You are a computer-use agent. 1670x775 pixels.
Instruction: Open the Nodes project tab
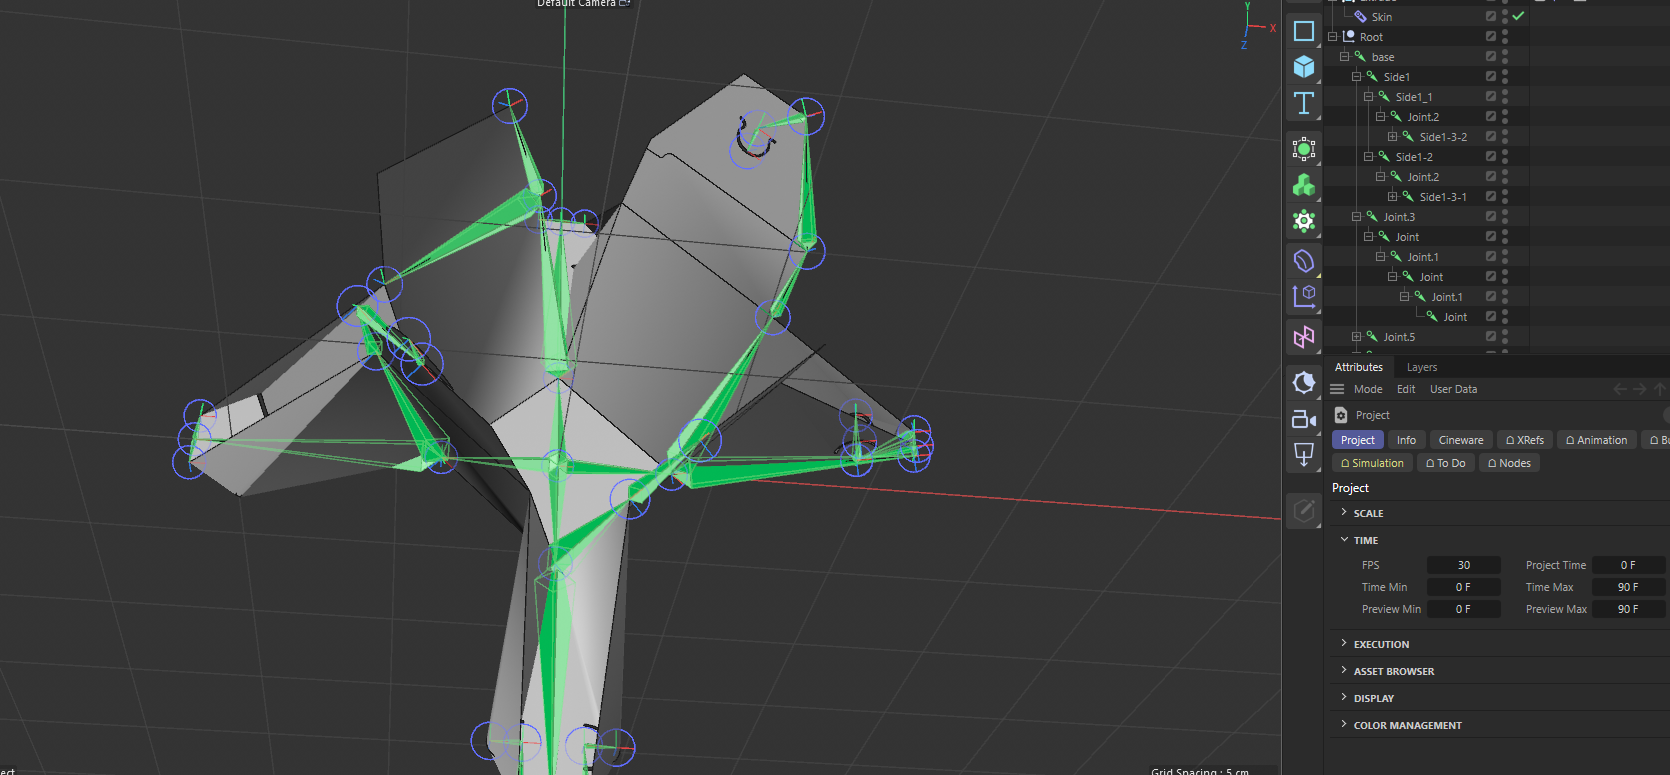[1509, 463]
